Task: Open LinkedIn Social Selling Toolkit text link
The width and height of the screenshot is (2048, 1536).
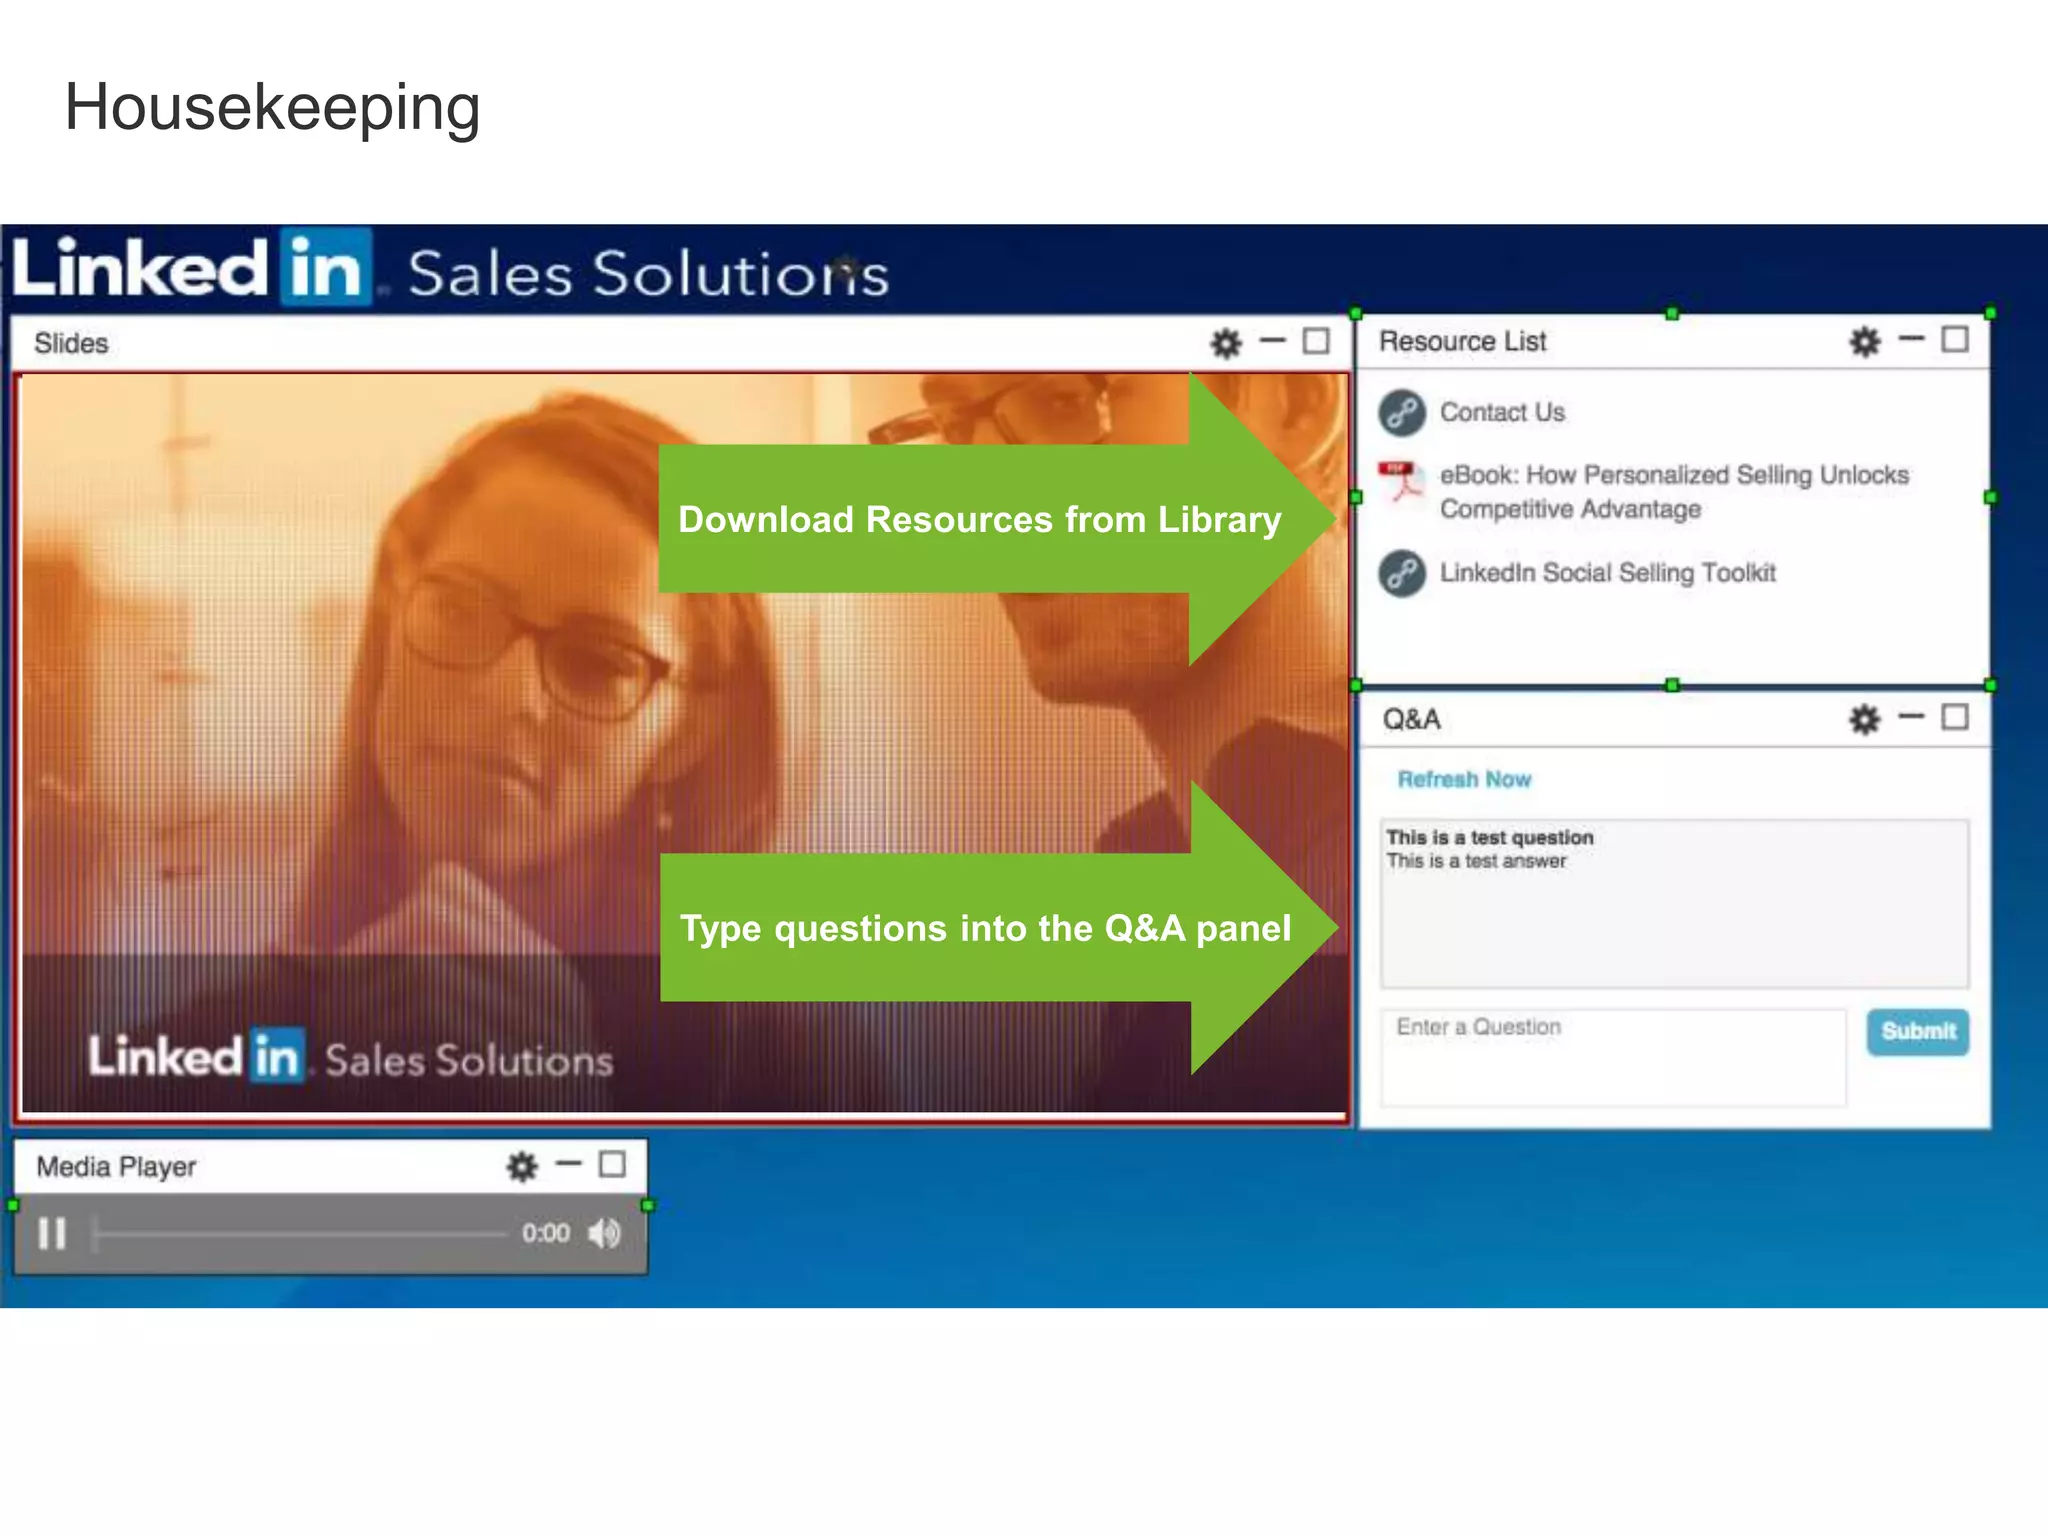Action: pyautogui.click(x=1607, y=573)
